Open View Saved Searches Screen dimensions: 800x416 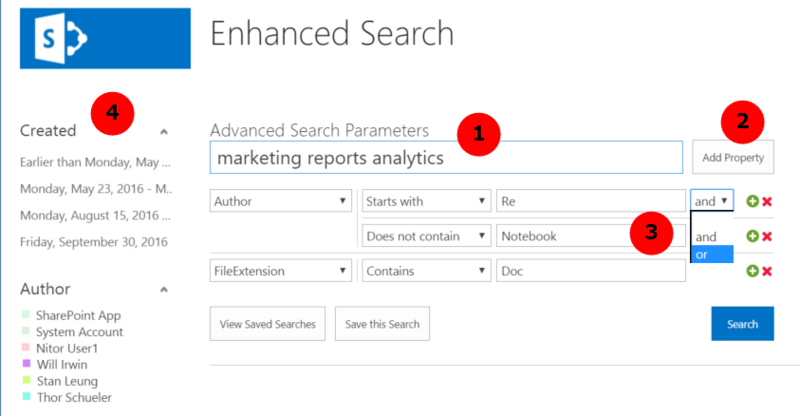tap(267, 324)
